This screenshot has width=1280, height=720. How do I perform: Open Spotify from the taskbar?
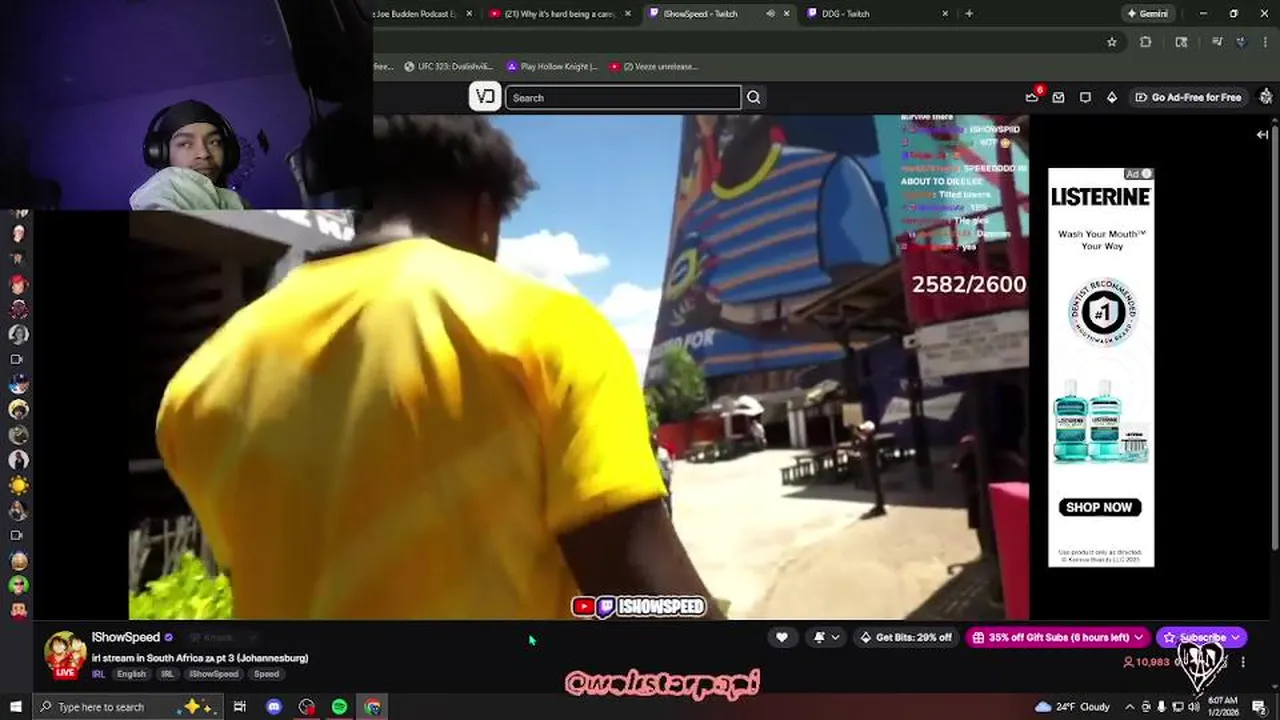pos(340,707)
